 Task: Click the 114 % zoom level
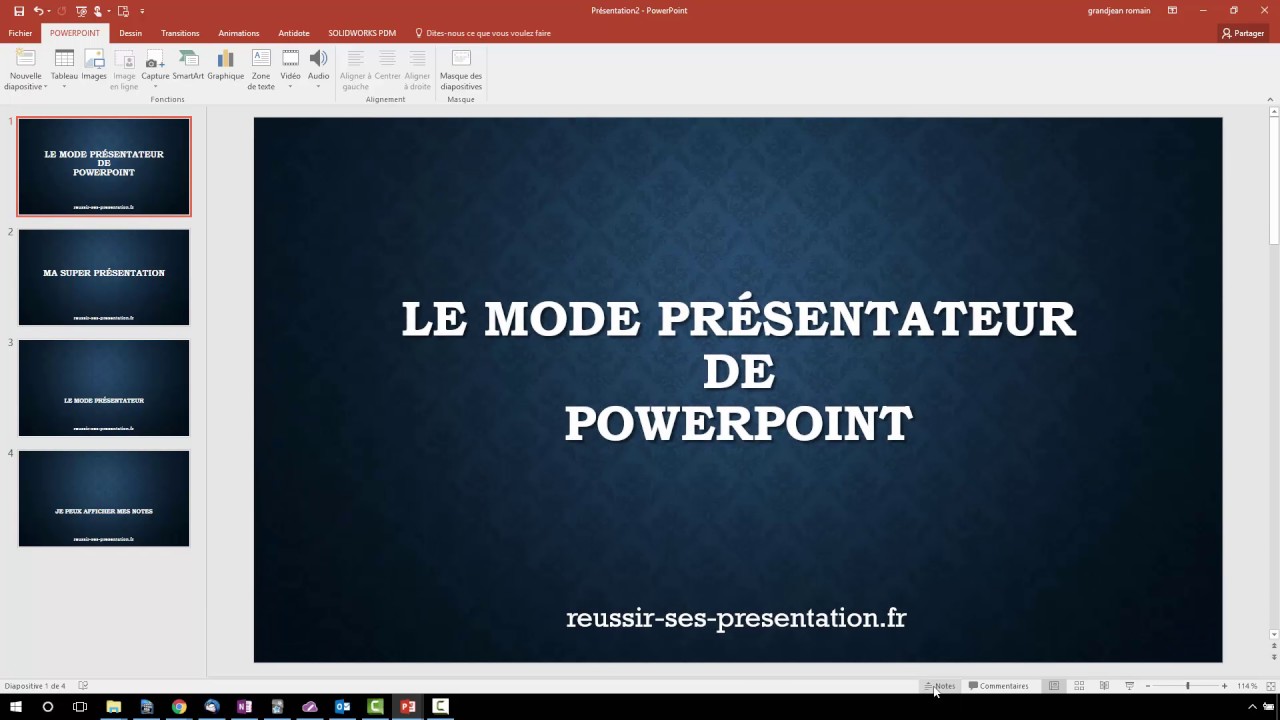(1247, 686)
